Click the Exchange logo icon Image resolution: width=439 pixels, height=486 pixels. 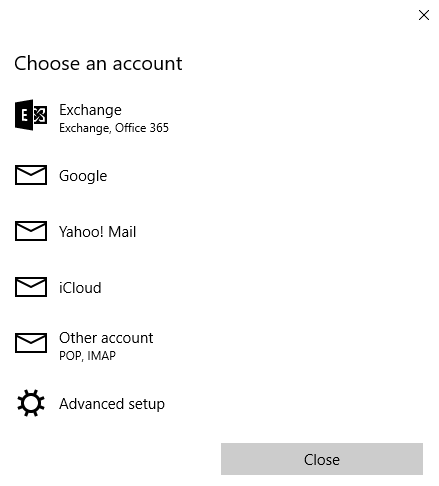click(31, 115)
